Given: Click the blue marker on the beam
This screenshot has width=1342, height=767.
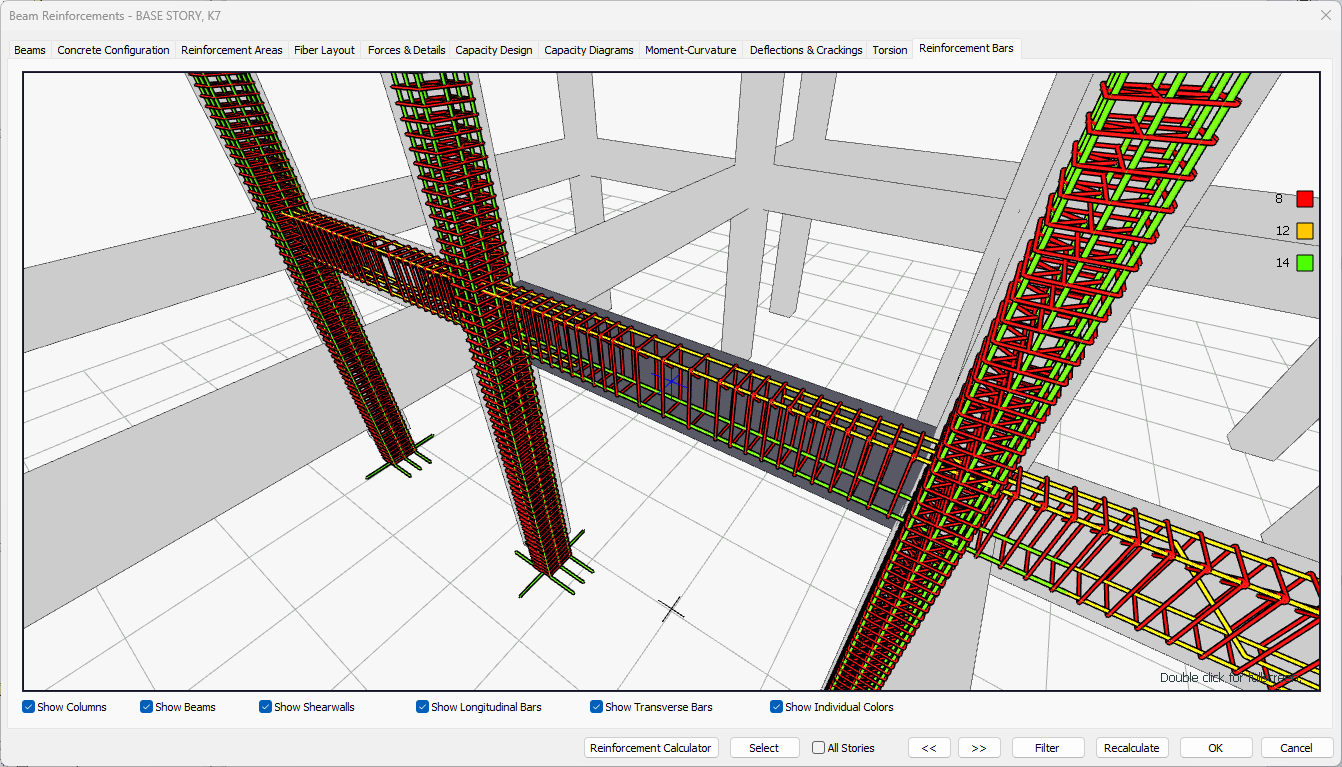Looking at the screenshot, I should coord(672,381).
